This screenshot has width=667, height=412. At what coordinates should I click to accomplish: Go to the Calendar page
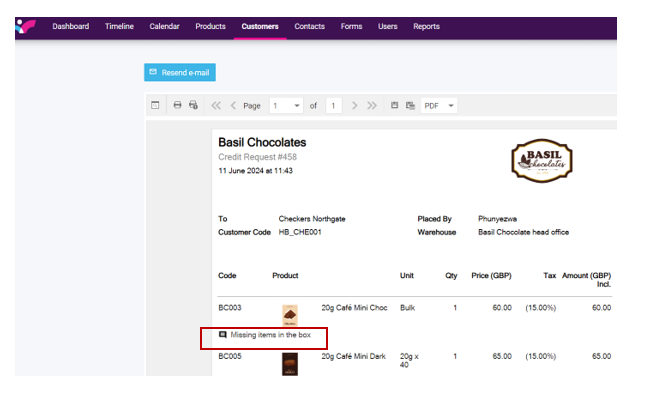point(164,27)
